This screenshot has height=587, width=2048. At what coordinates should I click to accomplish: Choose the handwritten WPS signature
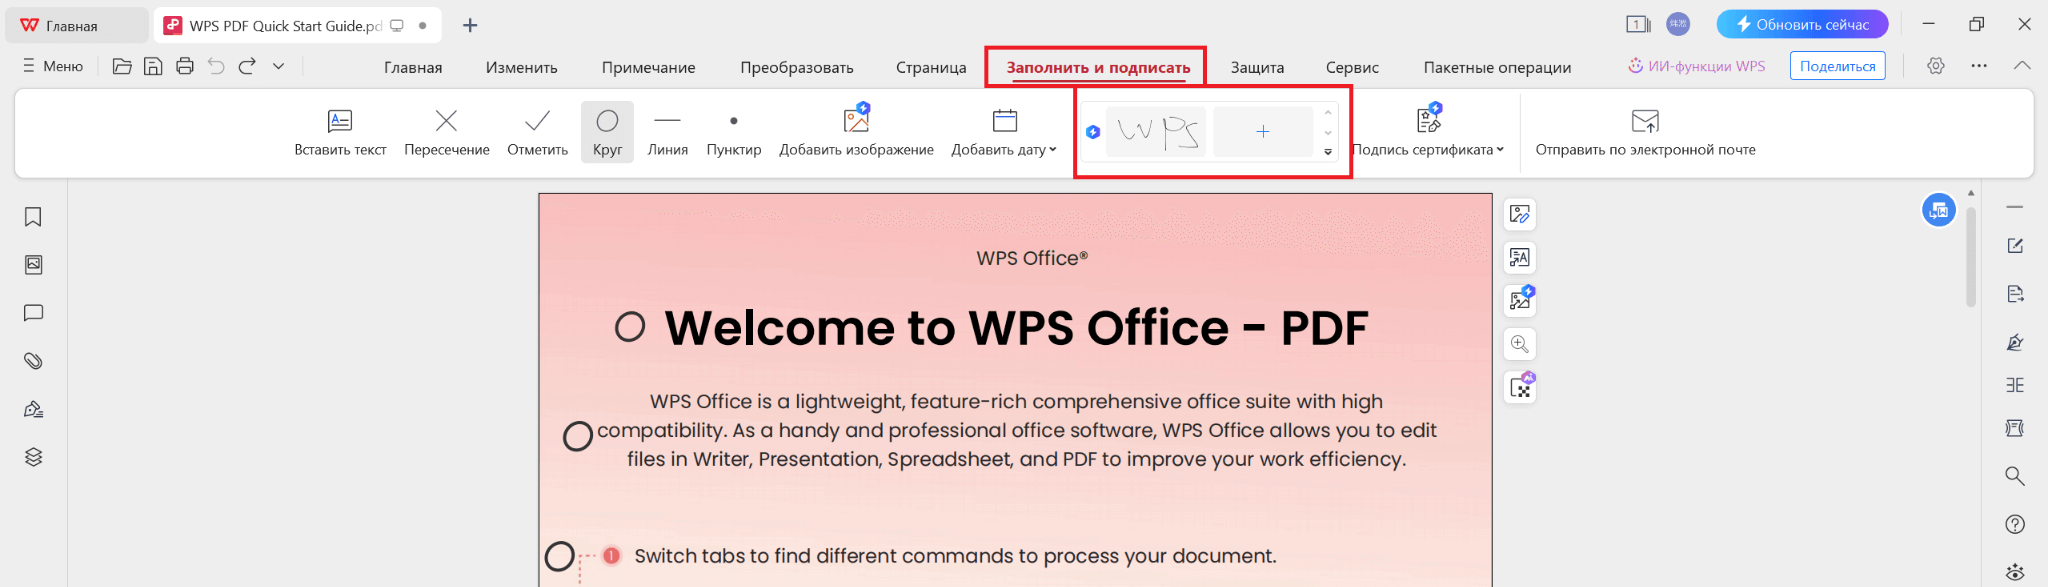(x=1157, y=131)
